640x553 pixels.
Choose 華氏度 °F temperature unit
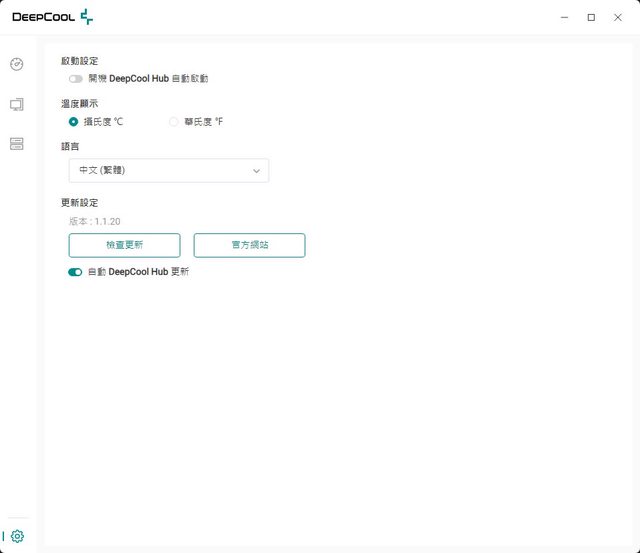tap(174, 122)
